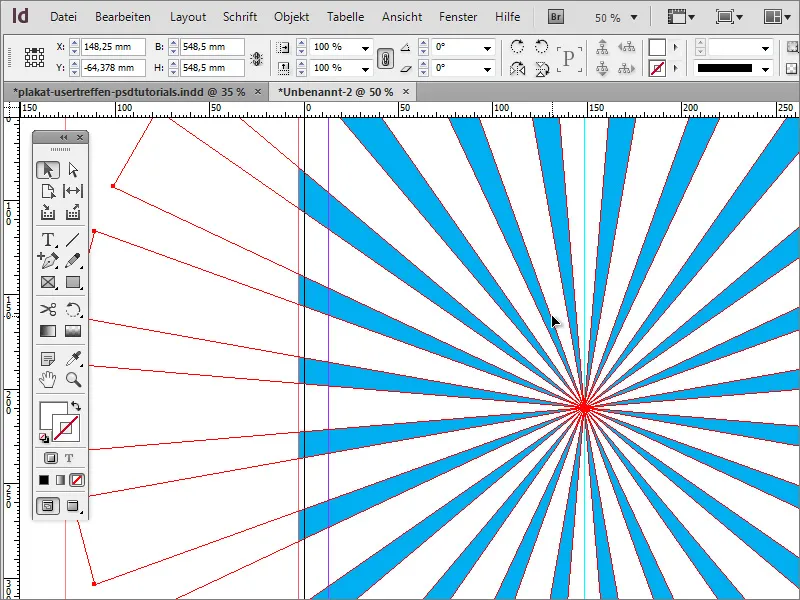
Task: Select the Selection tool (black arrow)
Action: [48, 170]
